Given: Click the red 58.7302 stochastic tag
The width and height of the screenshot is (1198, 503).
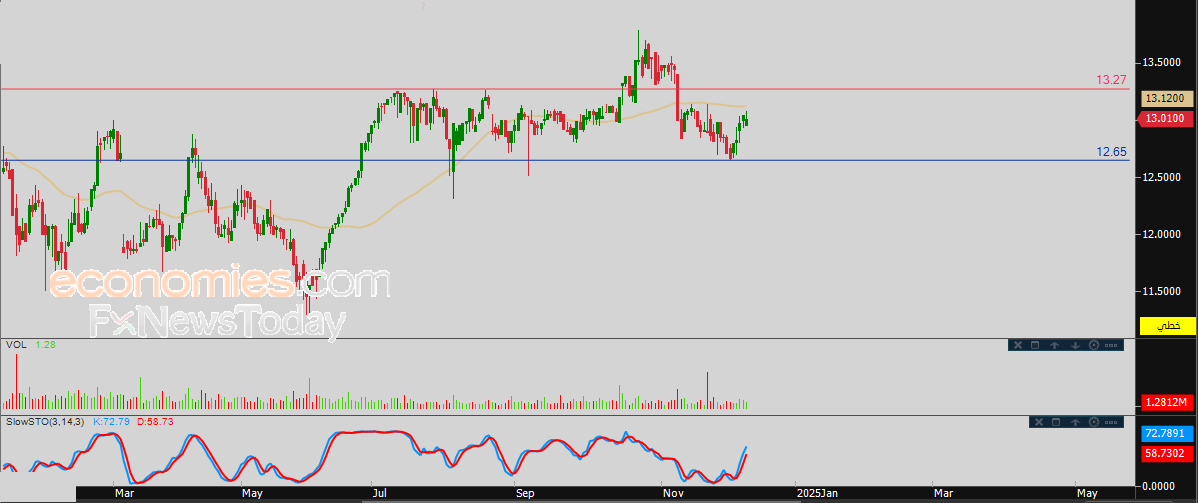Looking at the screenshot, I should tap(1167, 453).
